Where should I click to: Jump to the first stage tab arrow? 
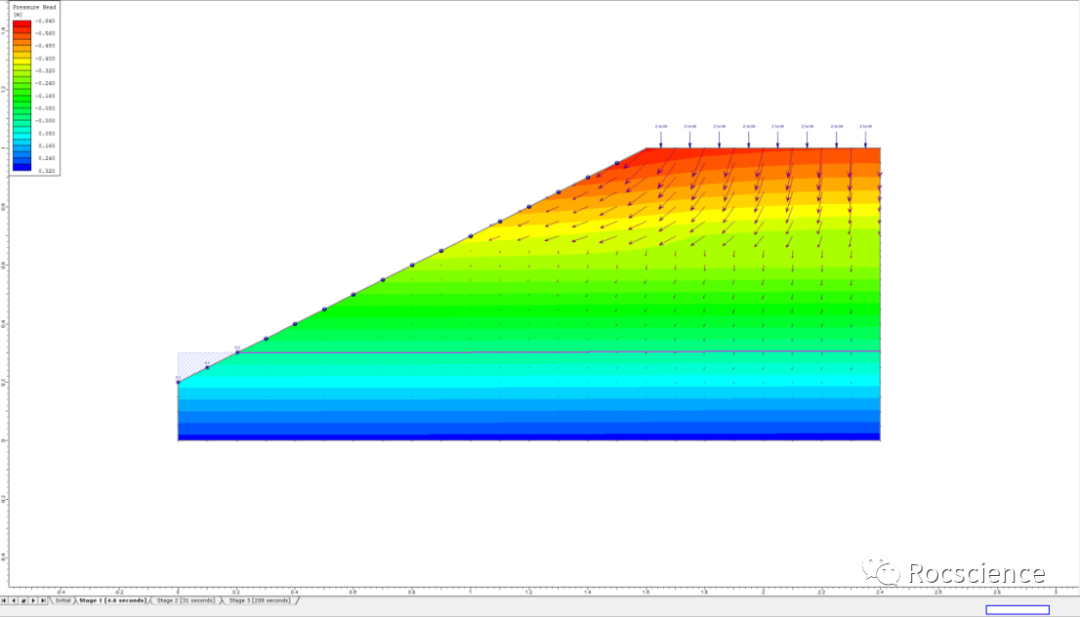point(4,600)
